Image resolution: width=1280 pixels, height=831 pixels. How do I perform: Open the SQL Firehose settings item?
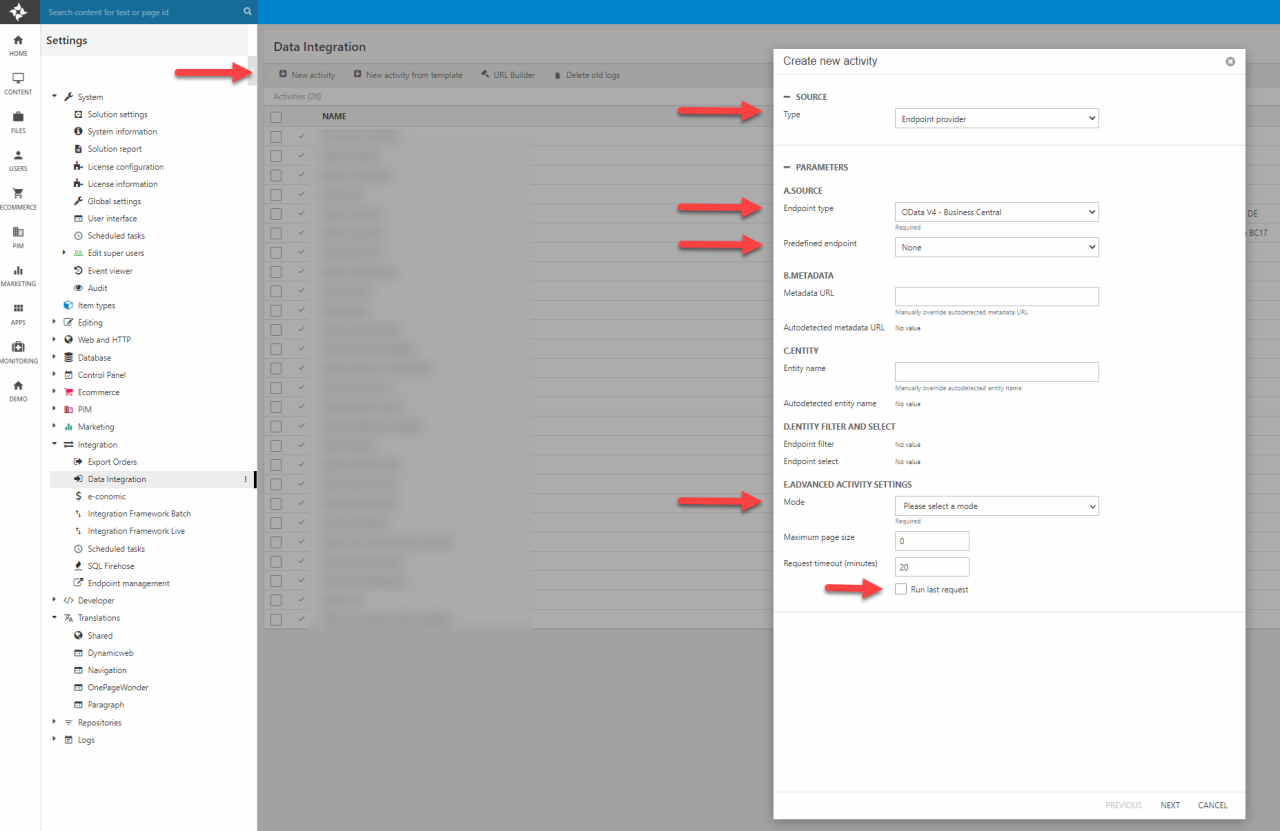[110, 566]
